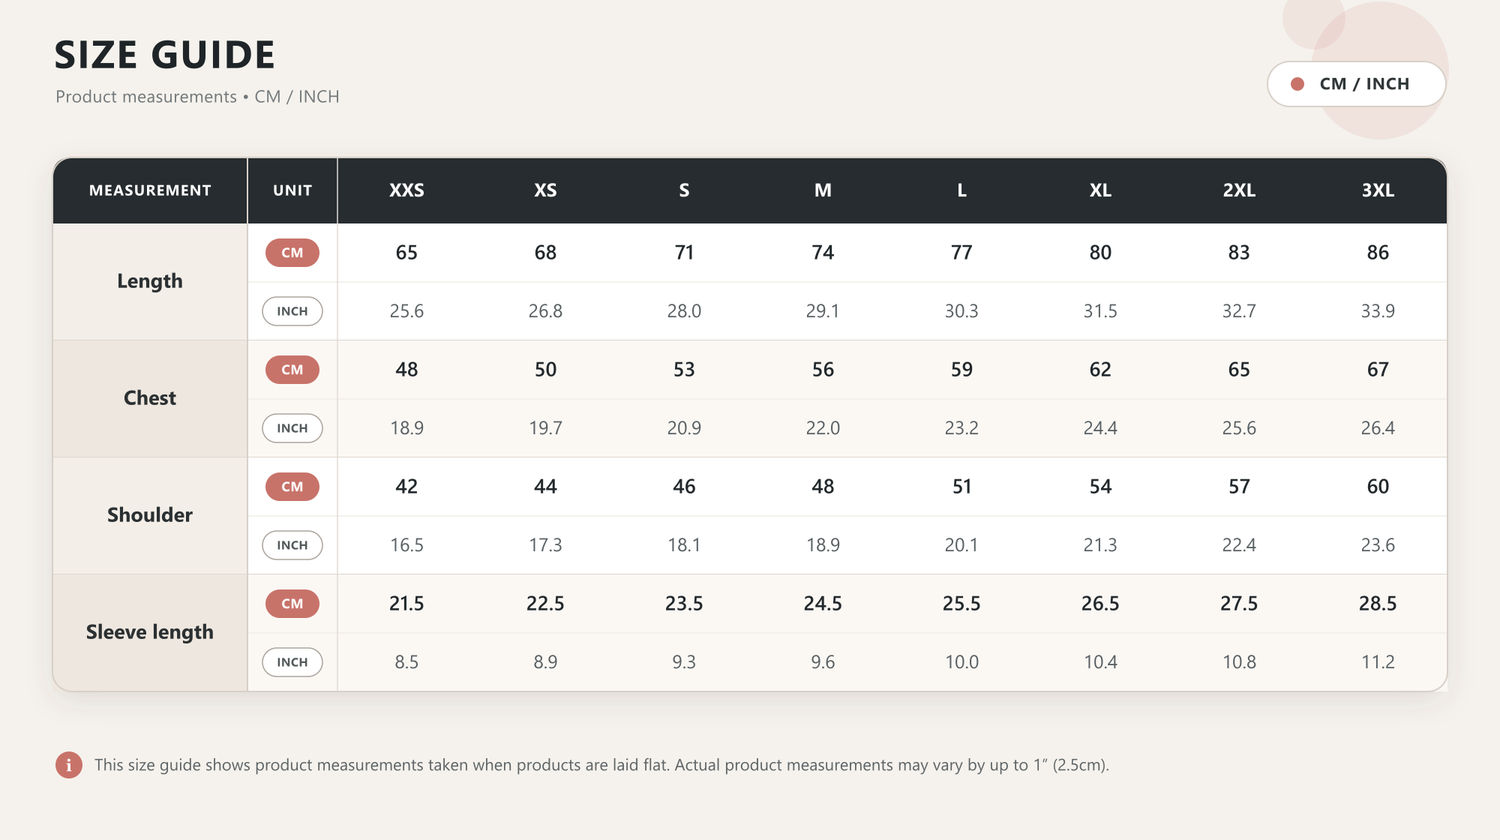Pick the CM badge for Sleeve length

(292, 604)
